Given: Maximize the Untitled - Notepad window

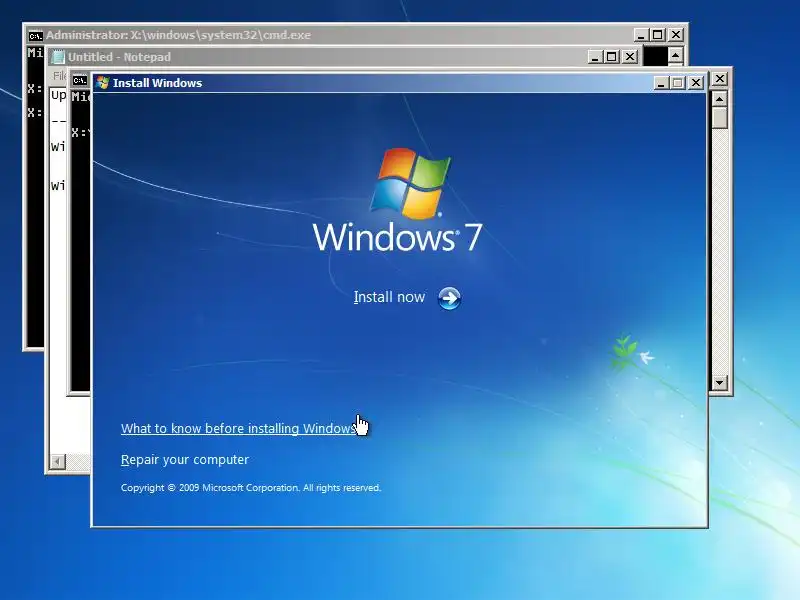Looking at the screenshot, I should (x=612, y=57).
